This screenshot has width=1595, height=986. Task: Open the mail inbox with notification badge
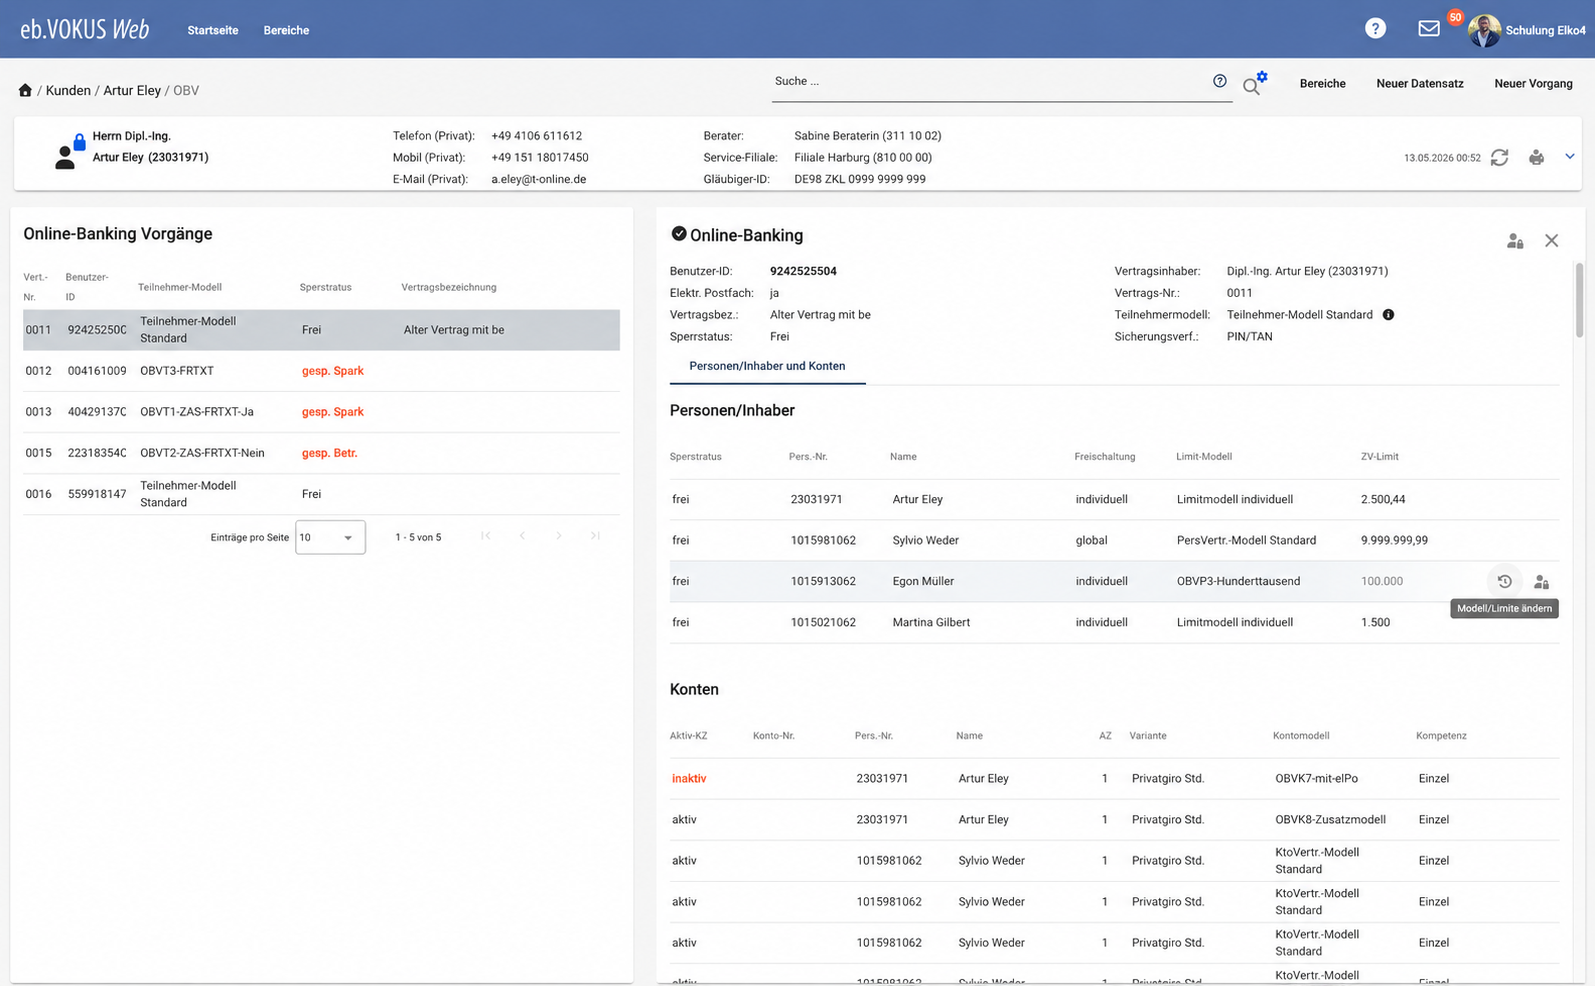[1429, 28]
